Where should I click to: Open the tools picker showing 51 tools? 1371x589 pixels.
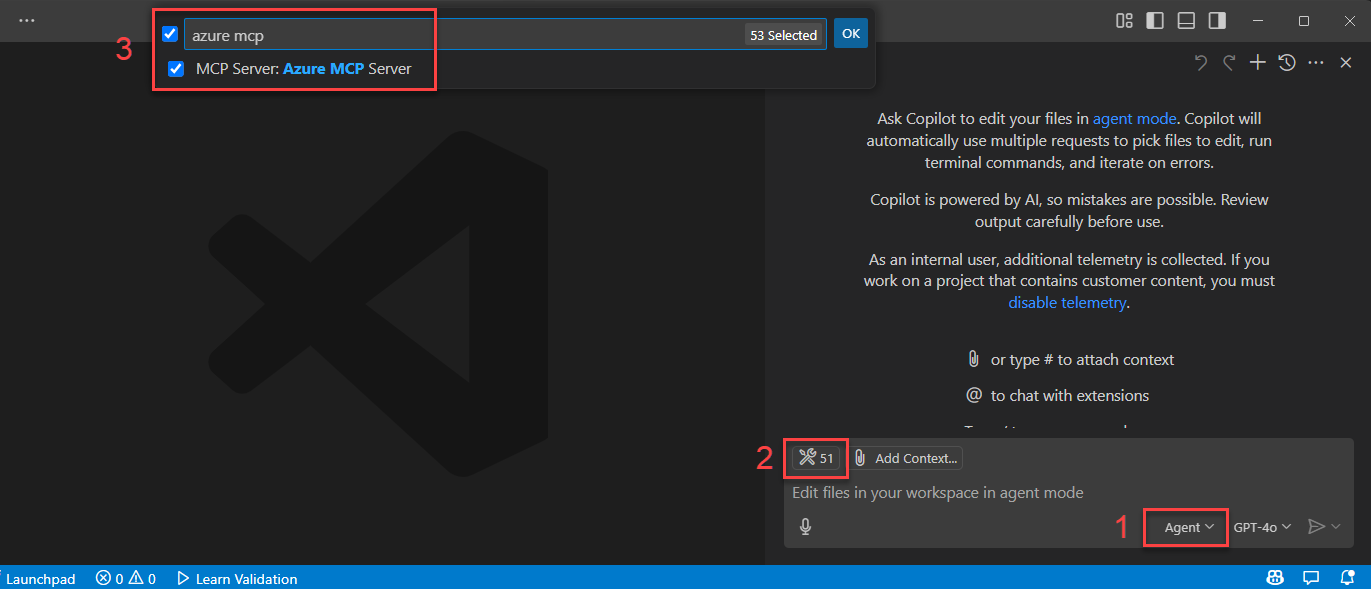pyautogui.click(x=815, y=457)
